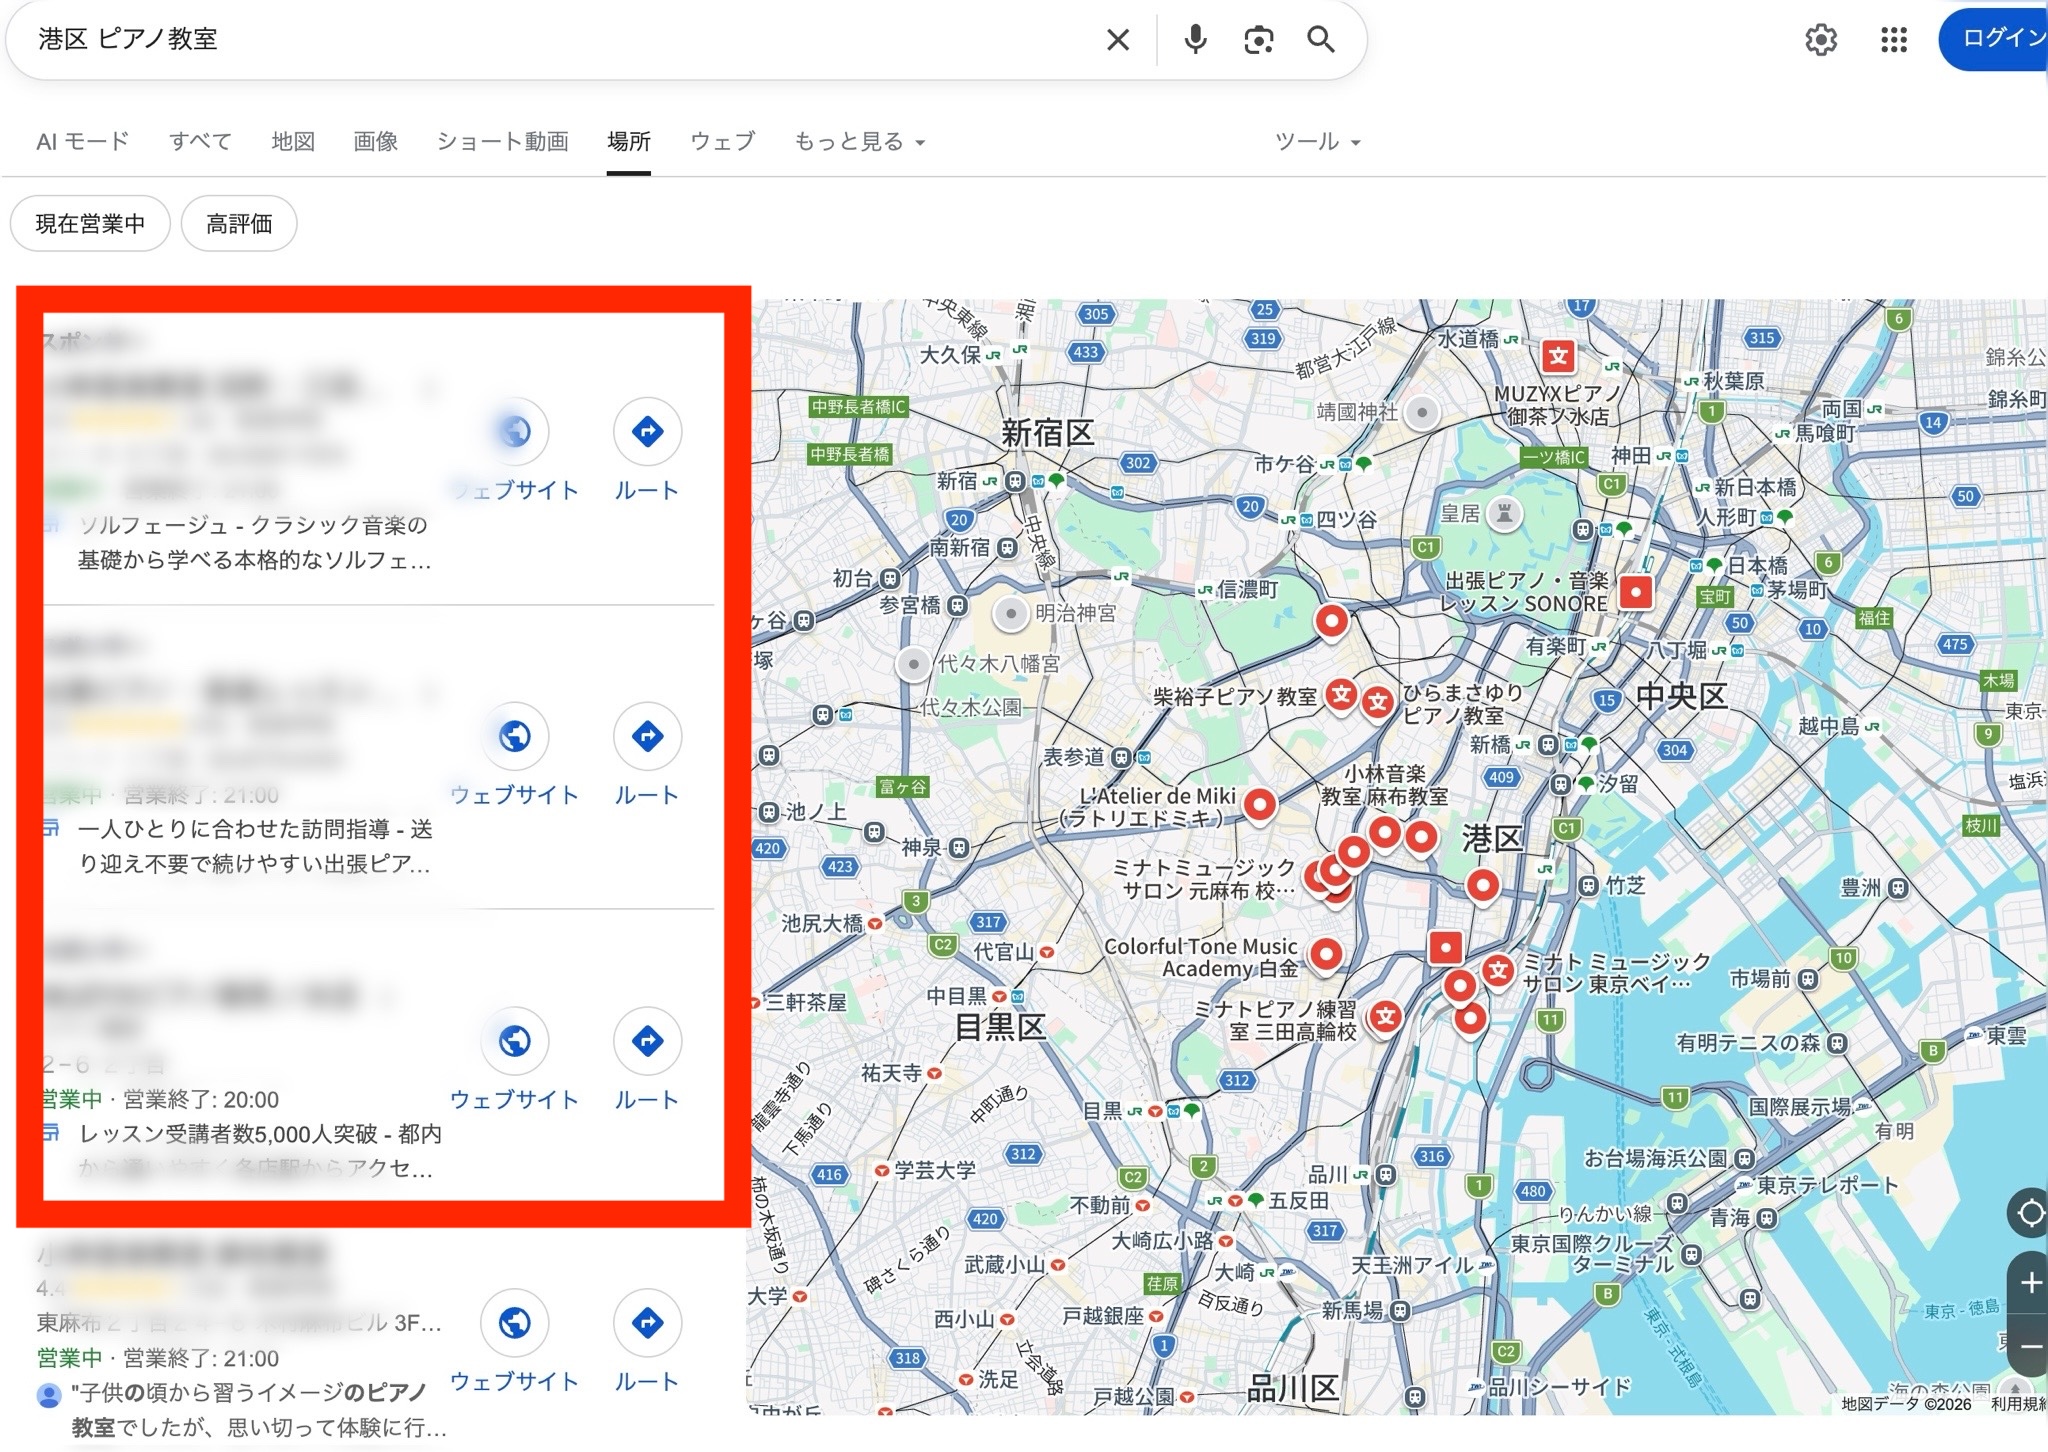The width and height of the screenshot is (2048, 1452).
Task: Click the 靖國神社 landmark icon on map
Action: (1422, 411)
